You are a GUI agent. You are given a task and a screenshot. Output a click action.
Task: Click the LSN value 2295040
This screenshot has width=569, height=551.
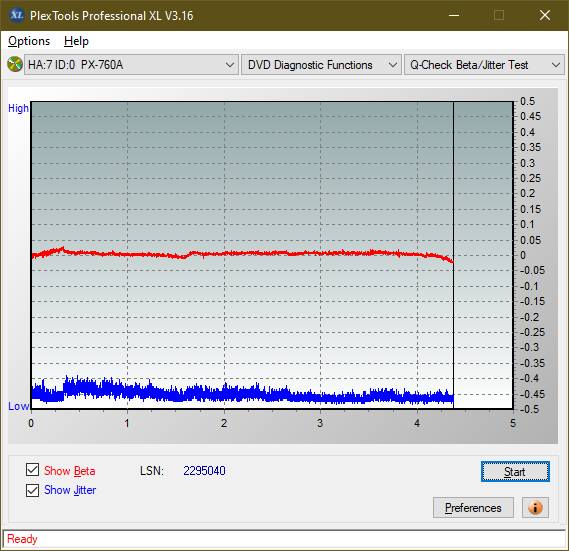(204, 471)
